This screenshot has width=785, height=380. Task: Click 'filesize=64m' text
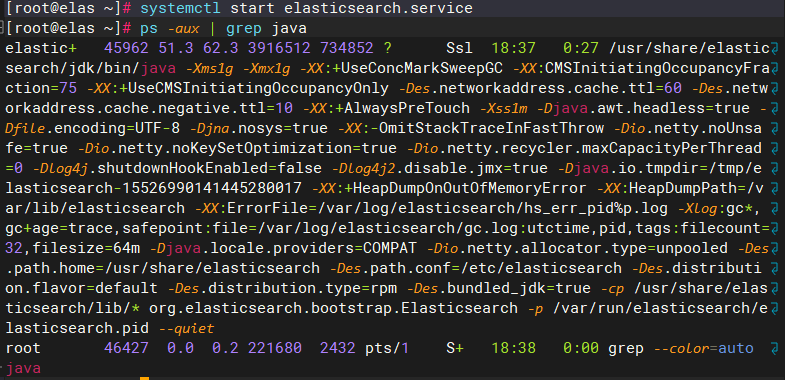pyautogui.click(x=86, y=248)
